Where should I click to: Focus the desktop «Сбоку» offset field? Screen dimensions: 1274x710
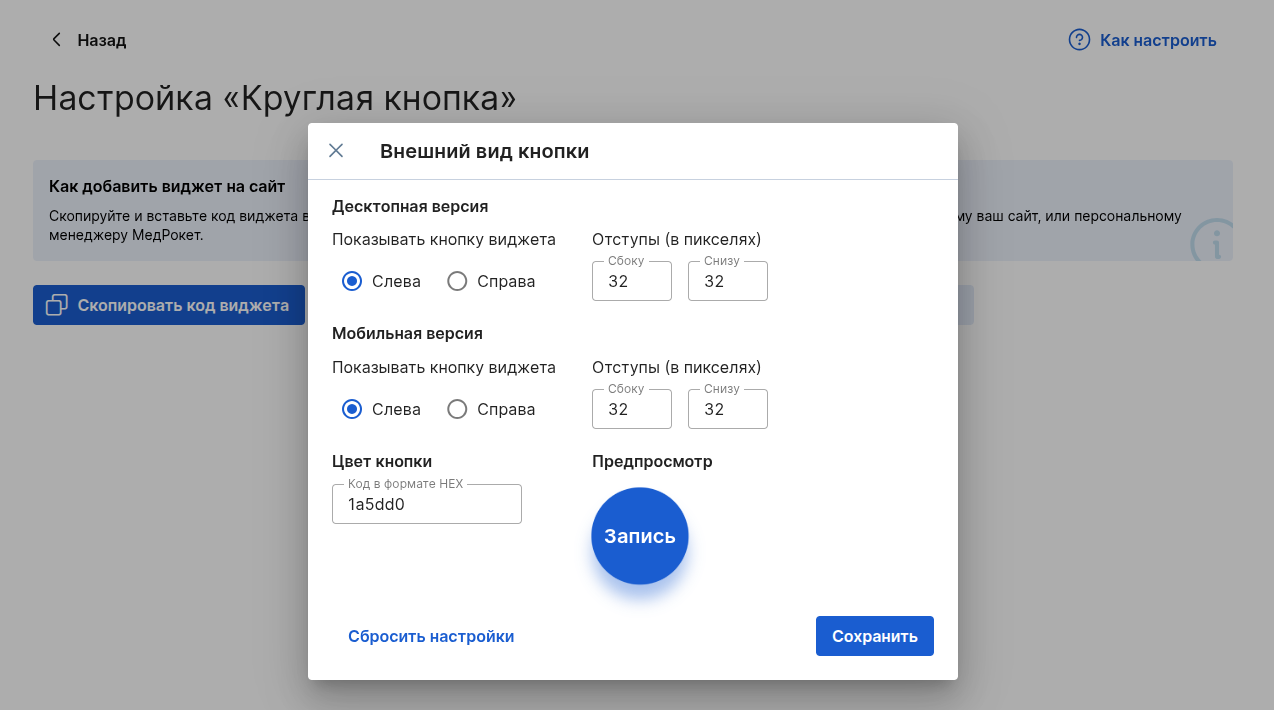click(631, 281)
